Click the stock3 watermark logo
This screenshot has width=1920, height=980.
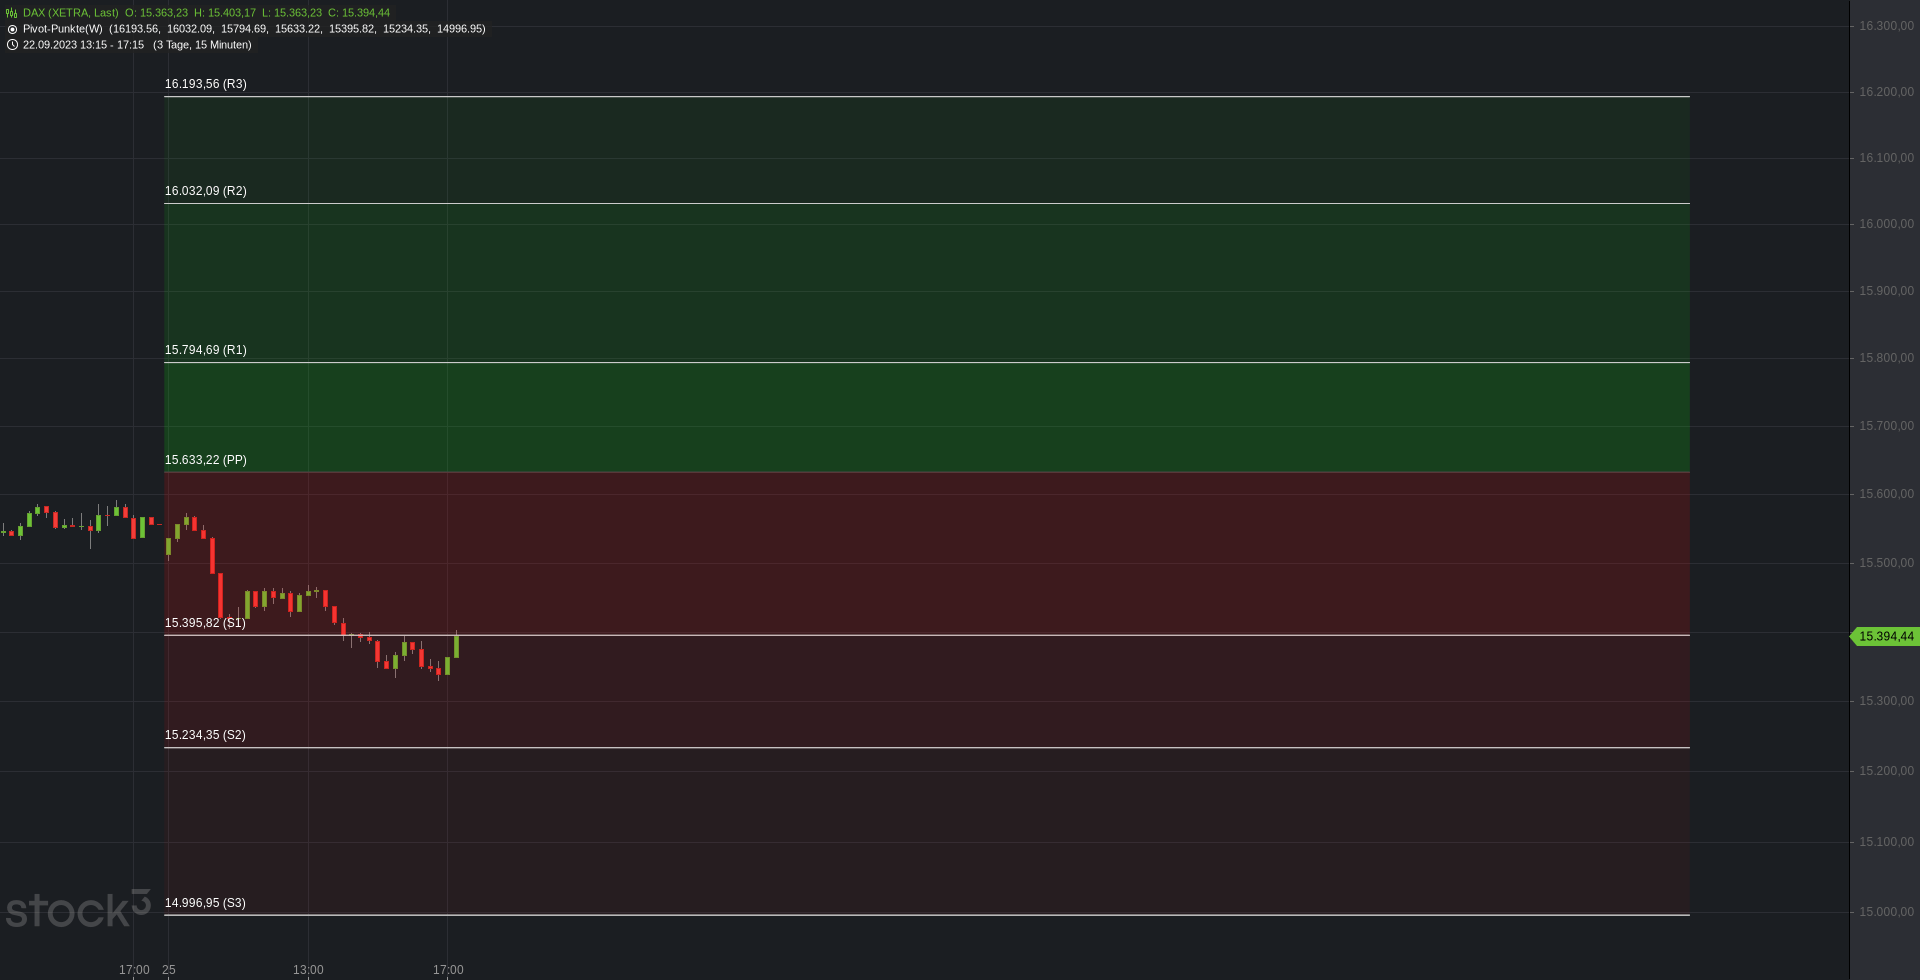(78, 909)
